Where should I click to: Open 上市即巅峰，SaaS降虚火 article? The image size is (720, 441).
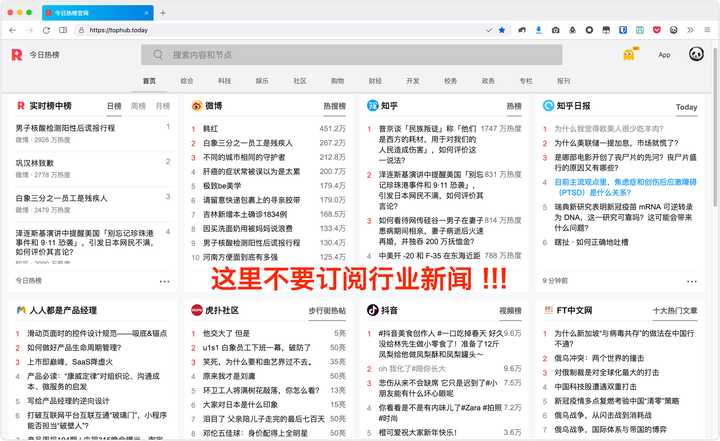tap(70, 362)
